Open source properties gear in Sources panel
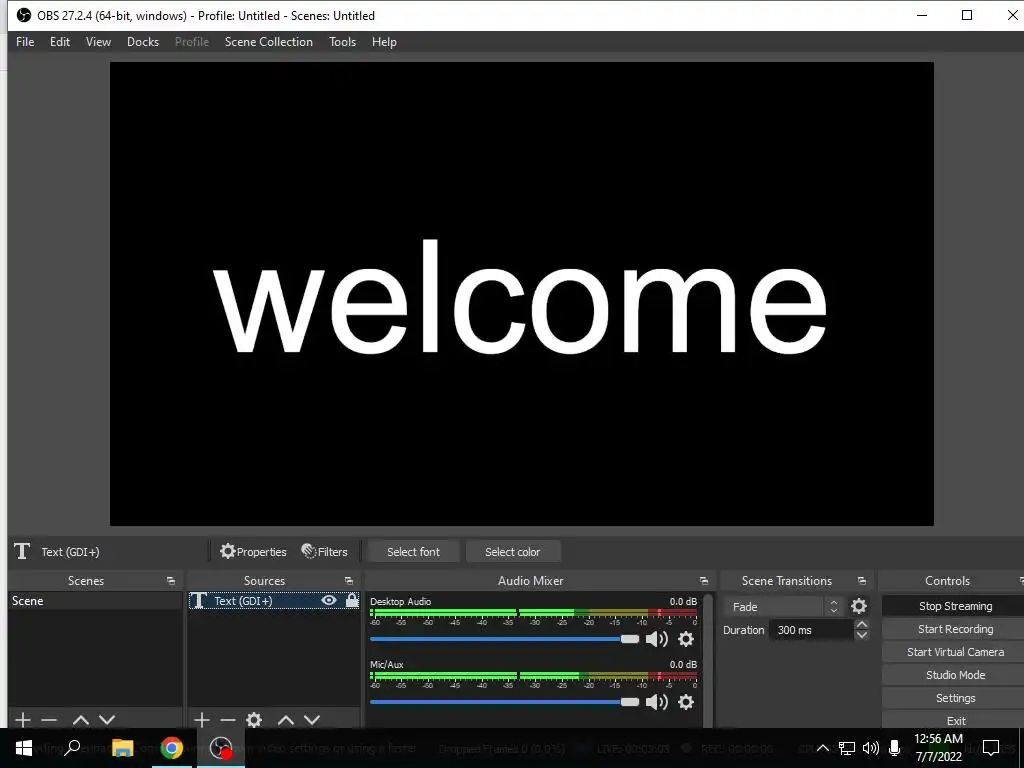 click(254, 720)
